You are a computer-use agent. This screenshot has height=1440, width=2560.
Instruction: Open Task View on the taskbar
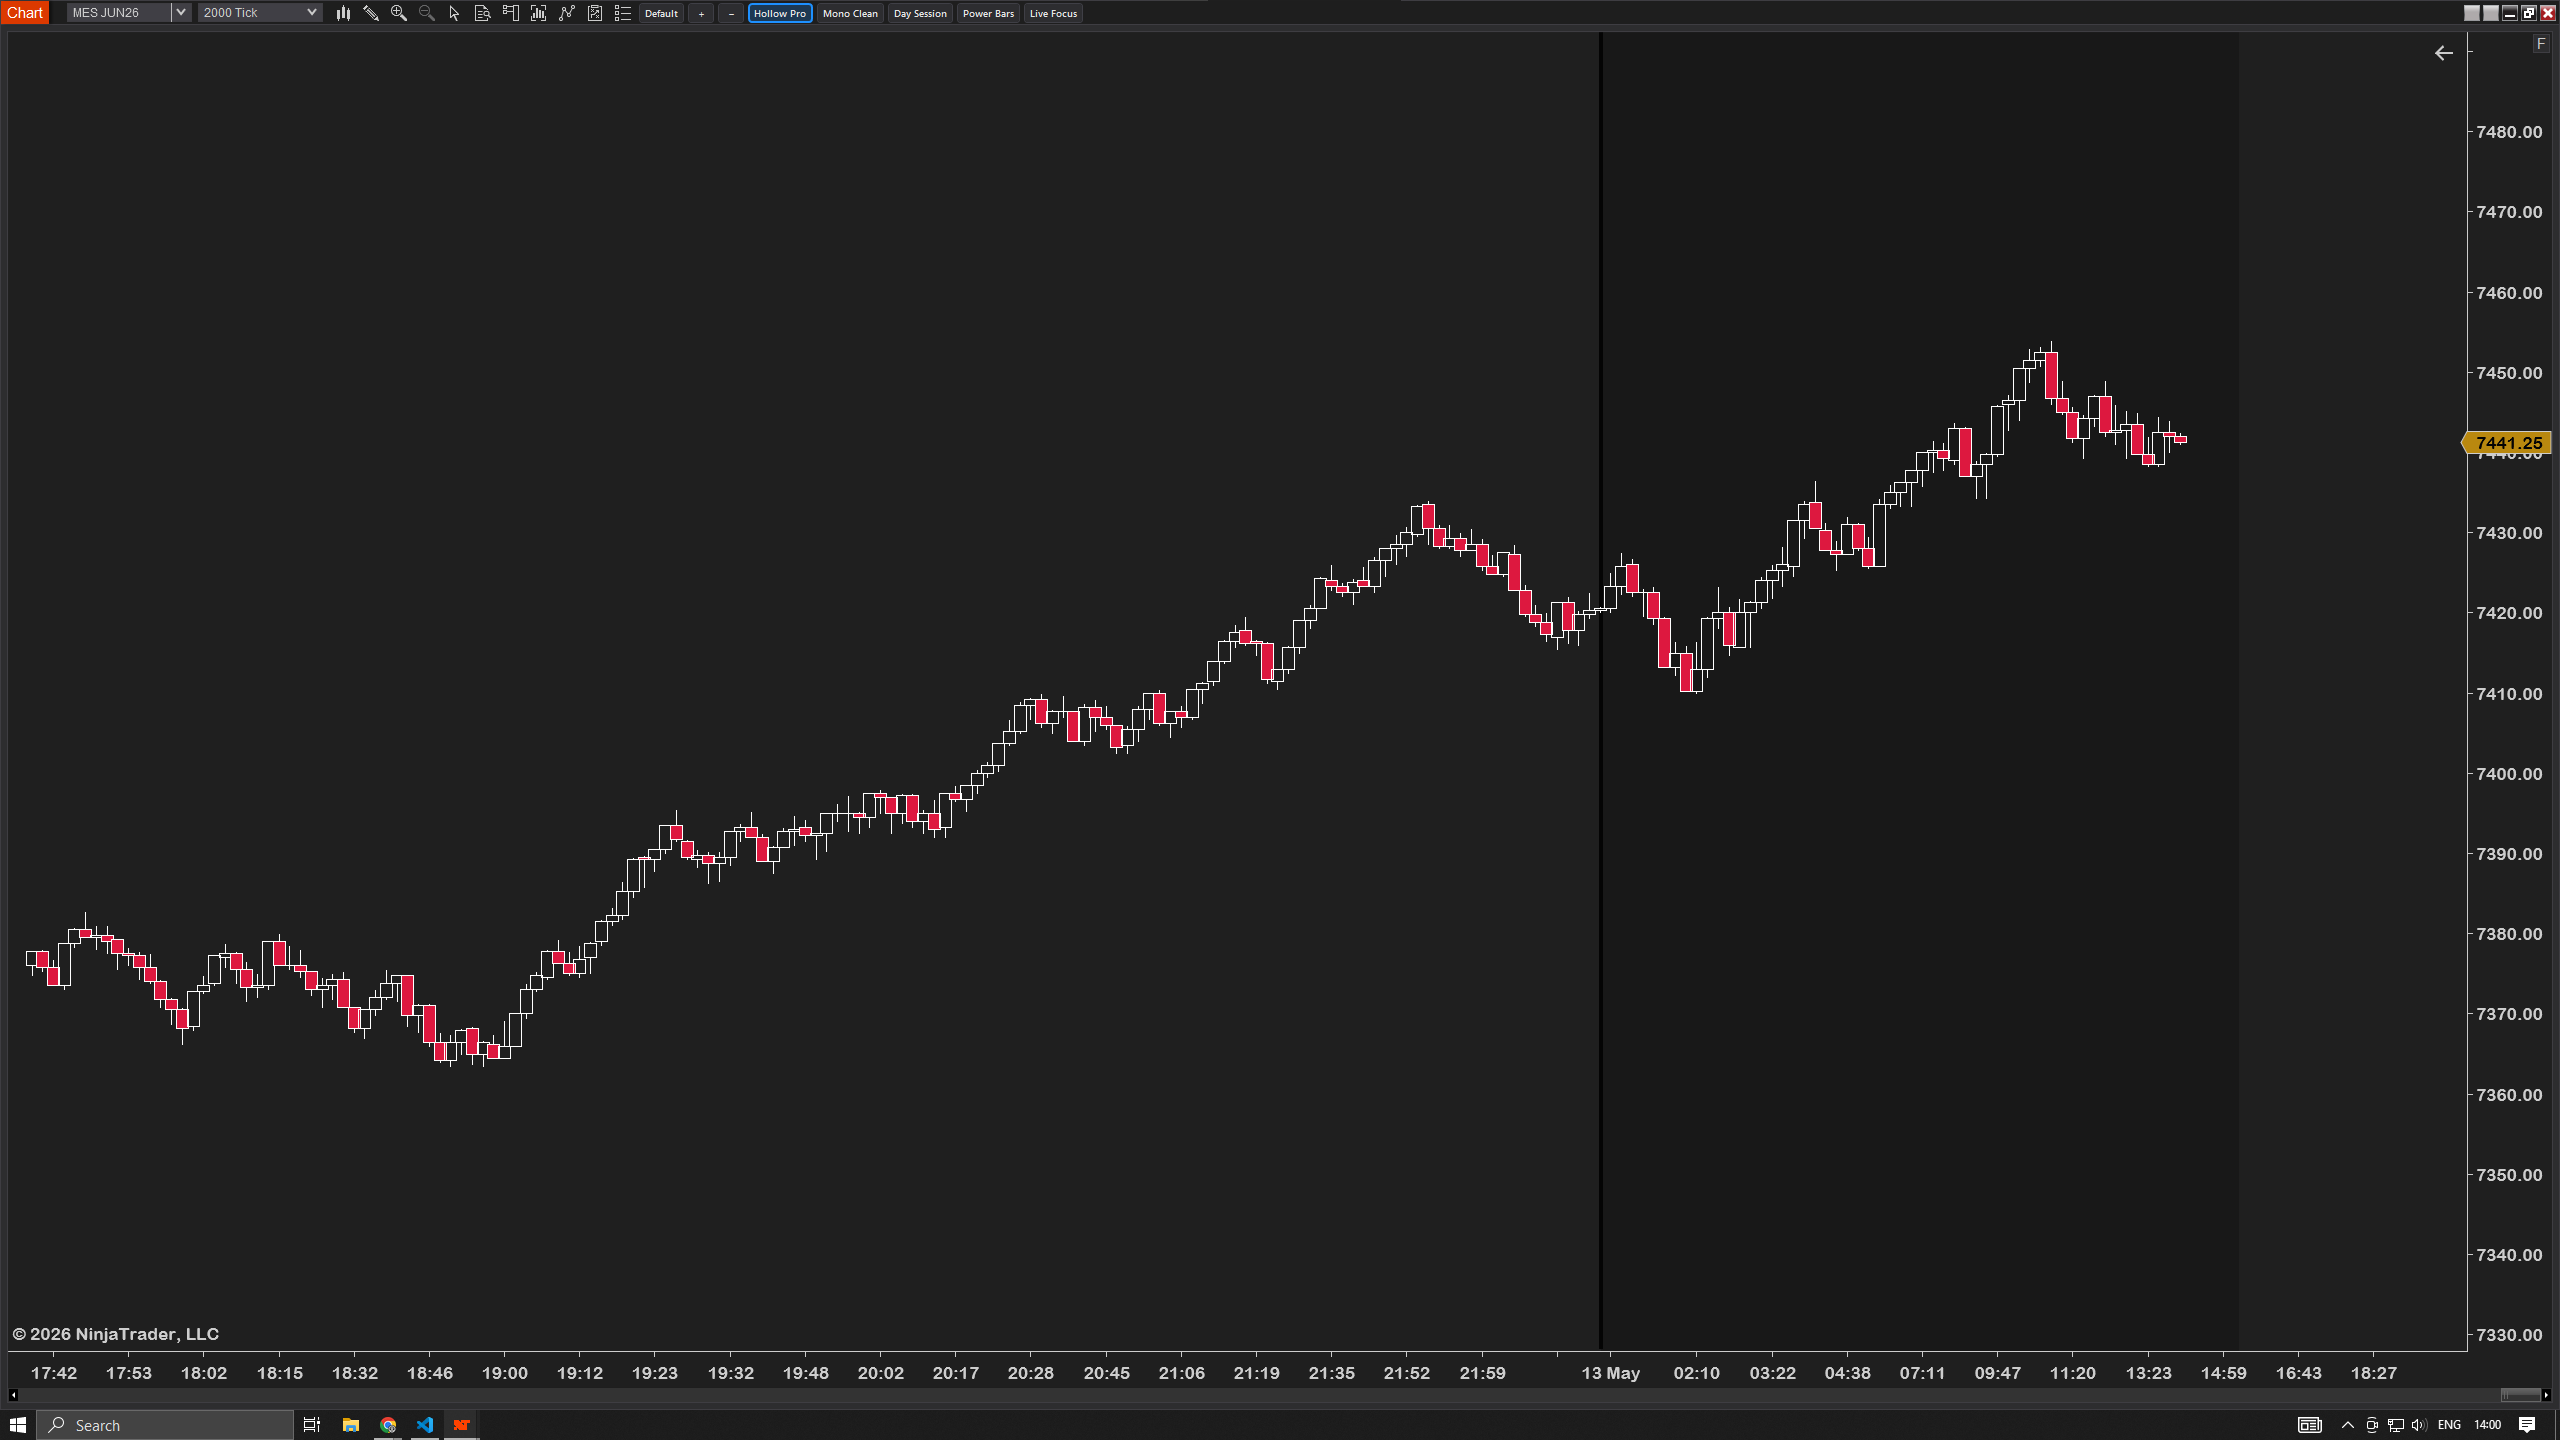(312, 1425)
